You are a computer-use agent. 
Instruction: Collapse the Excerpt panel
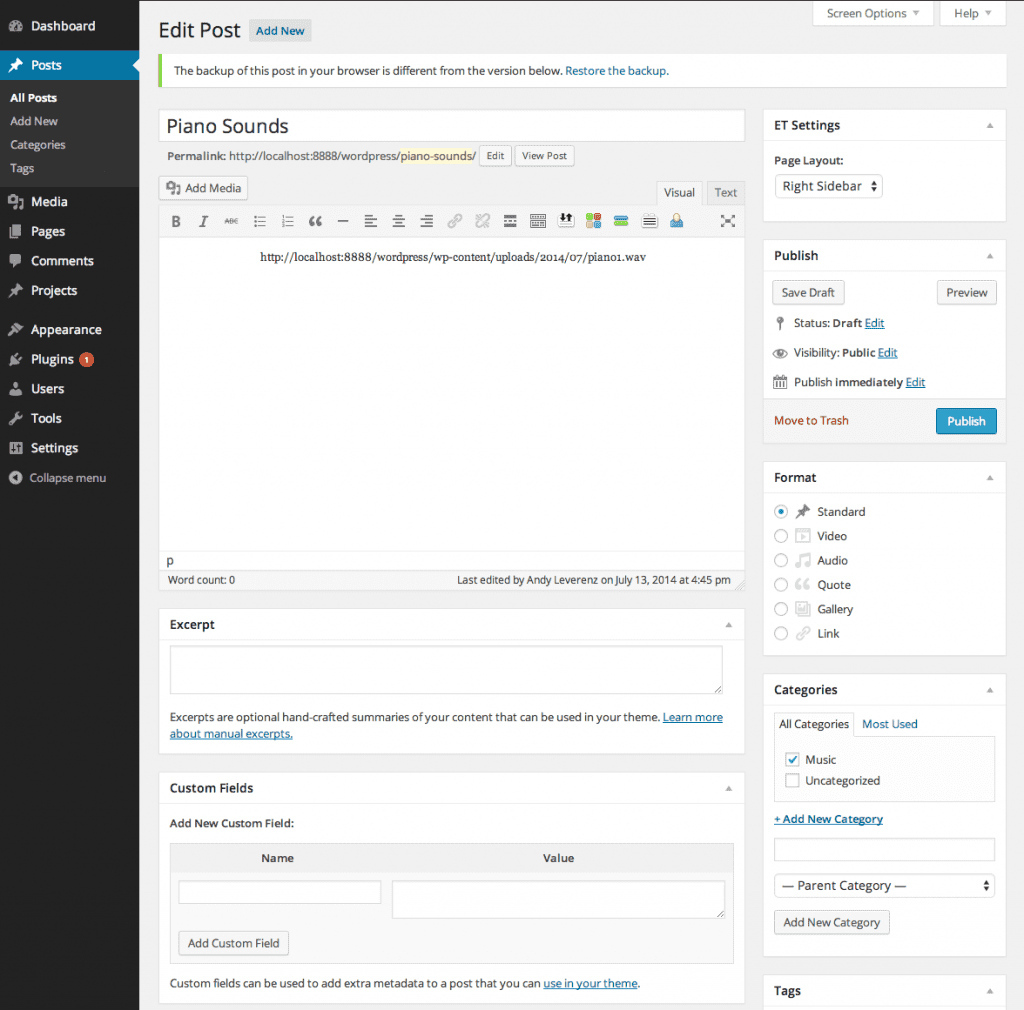[729, 624]
